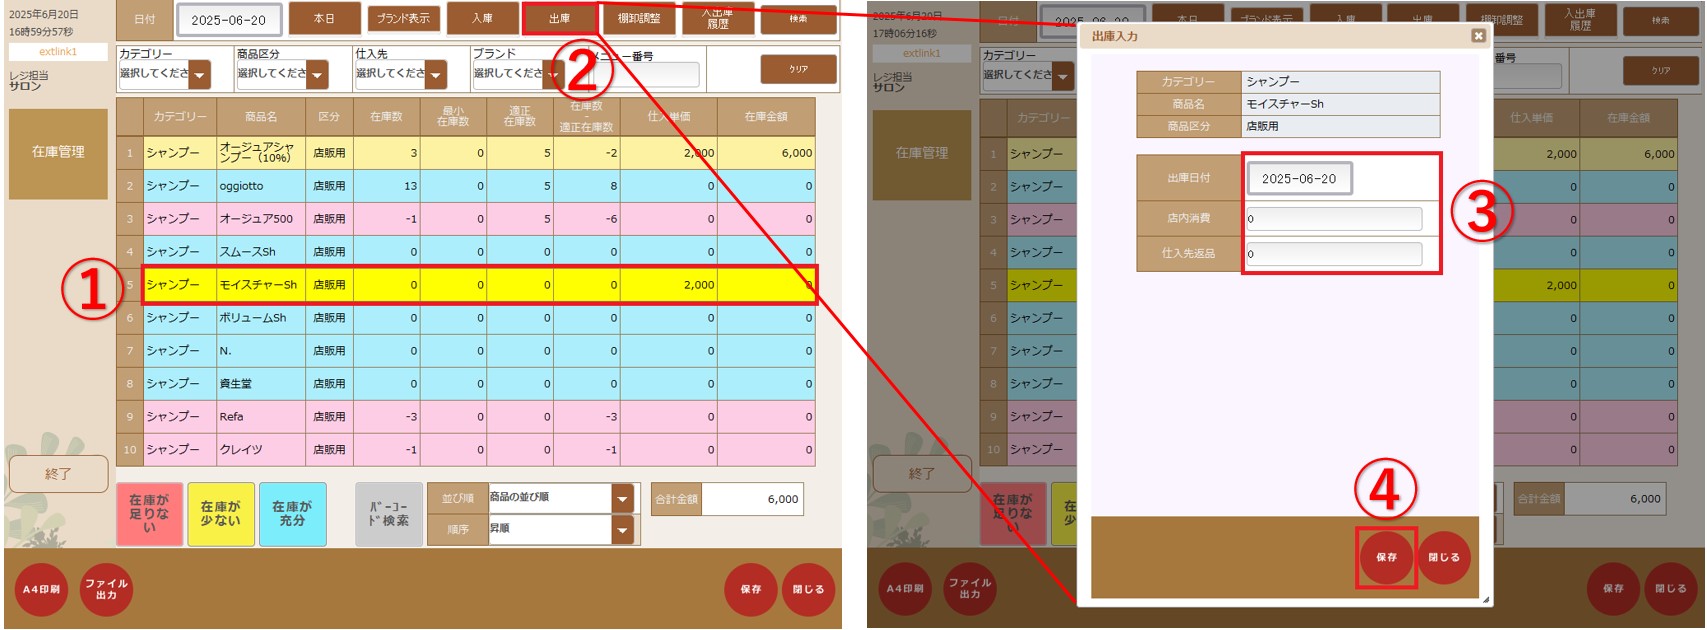The width and height of the screenshot is (1707, 630).
Task: Focus the 店内消費 quantity field
Action: tap(1334, 219)
